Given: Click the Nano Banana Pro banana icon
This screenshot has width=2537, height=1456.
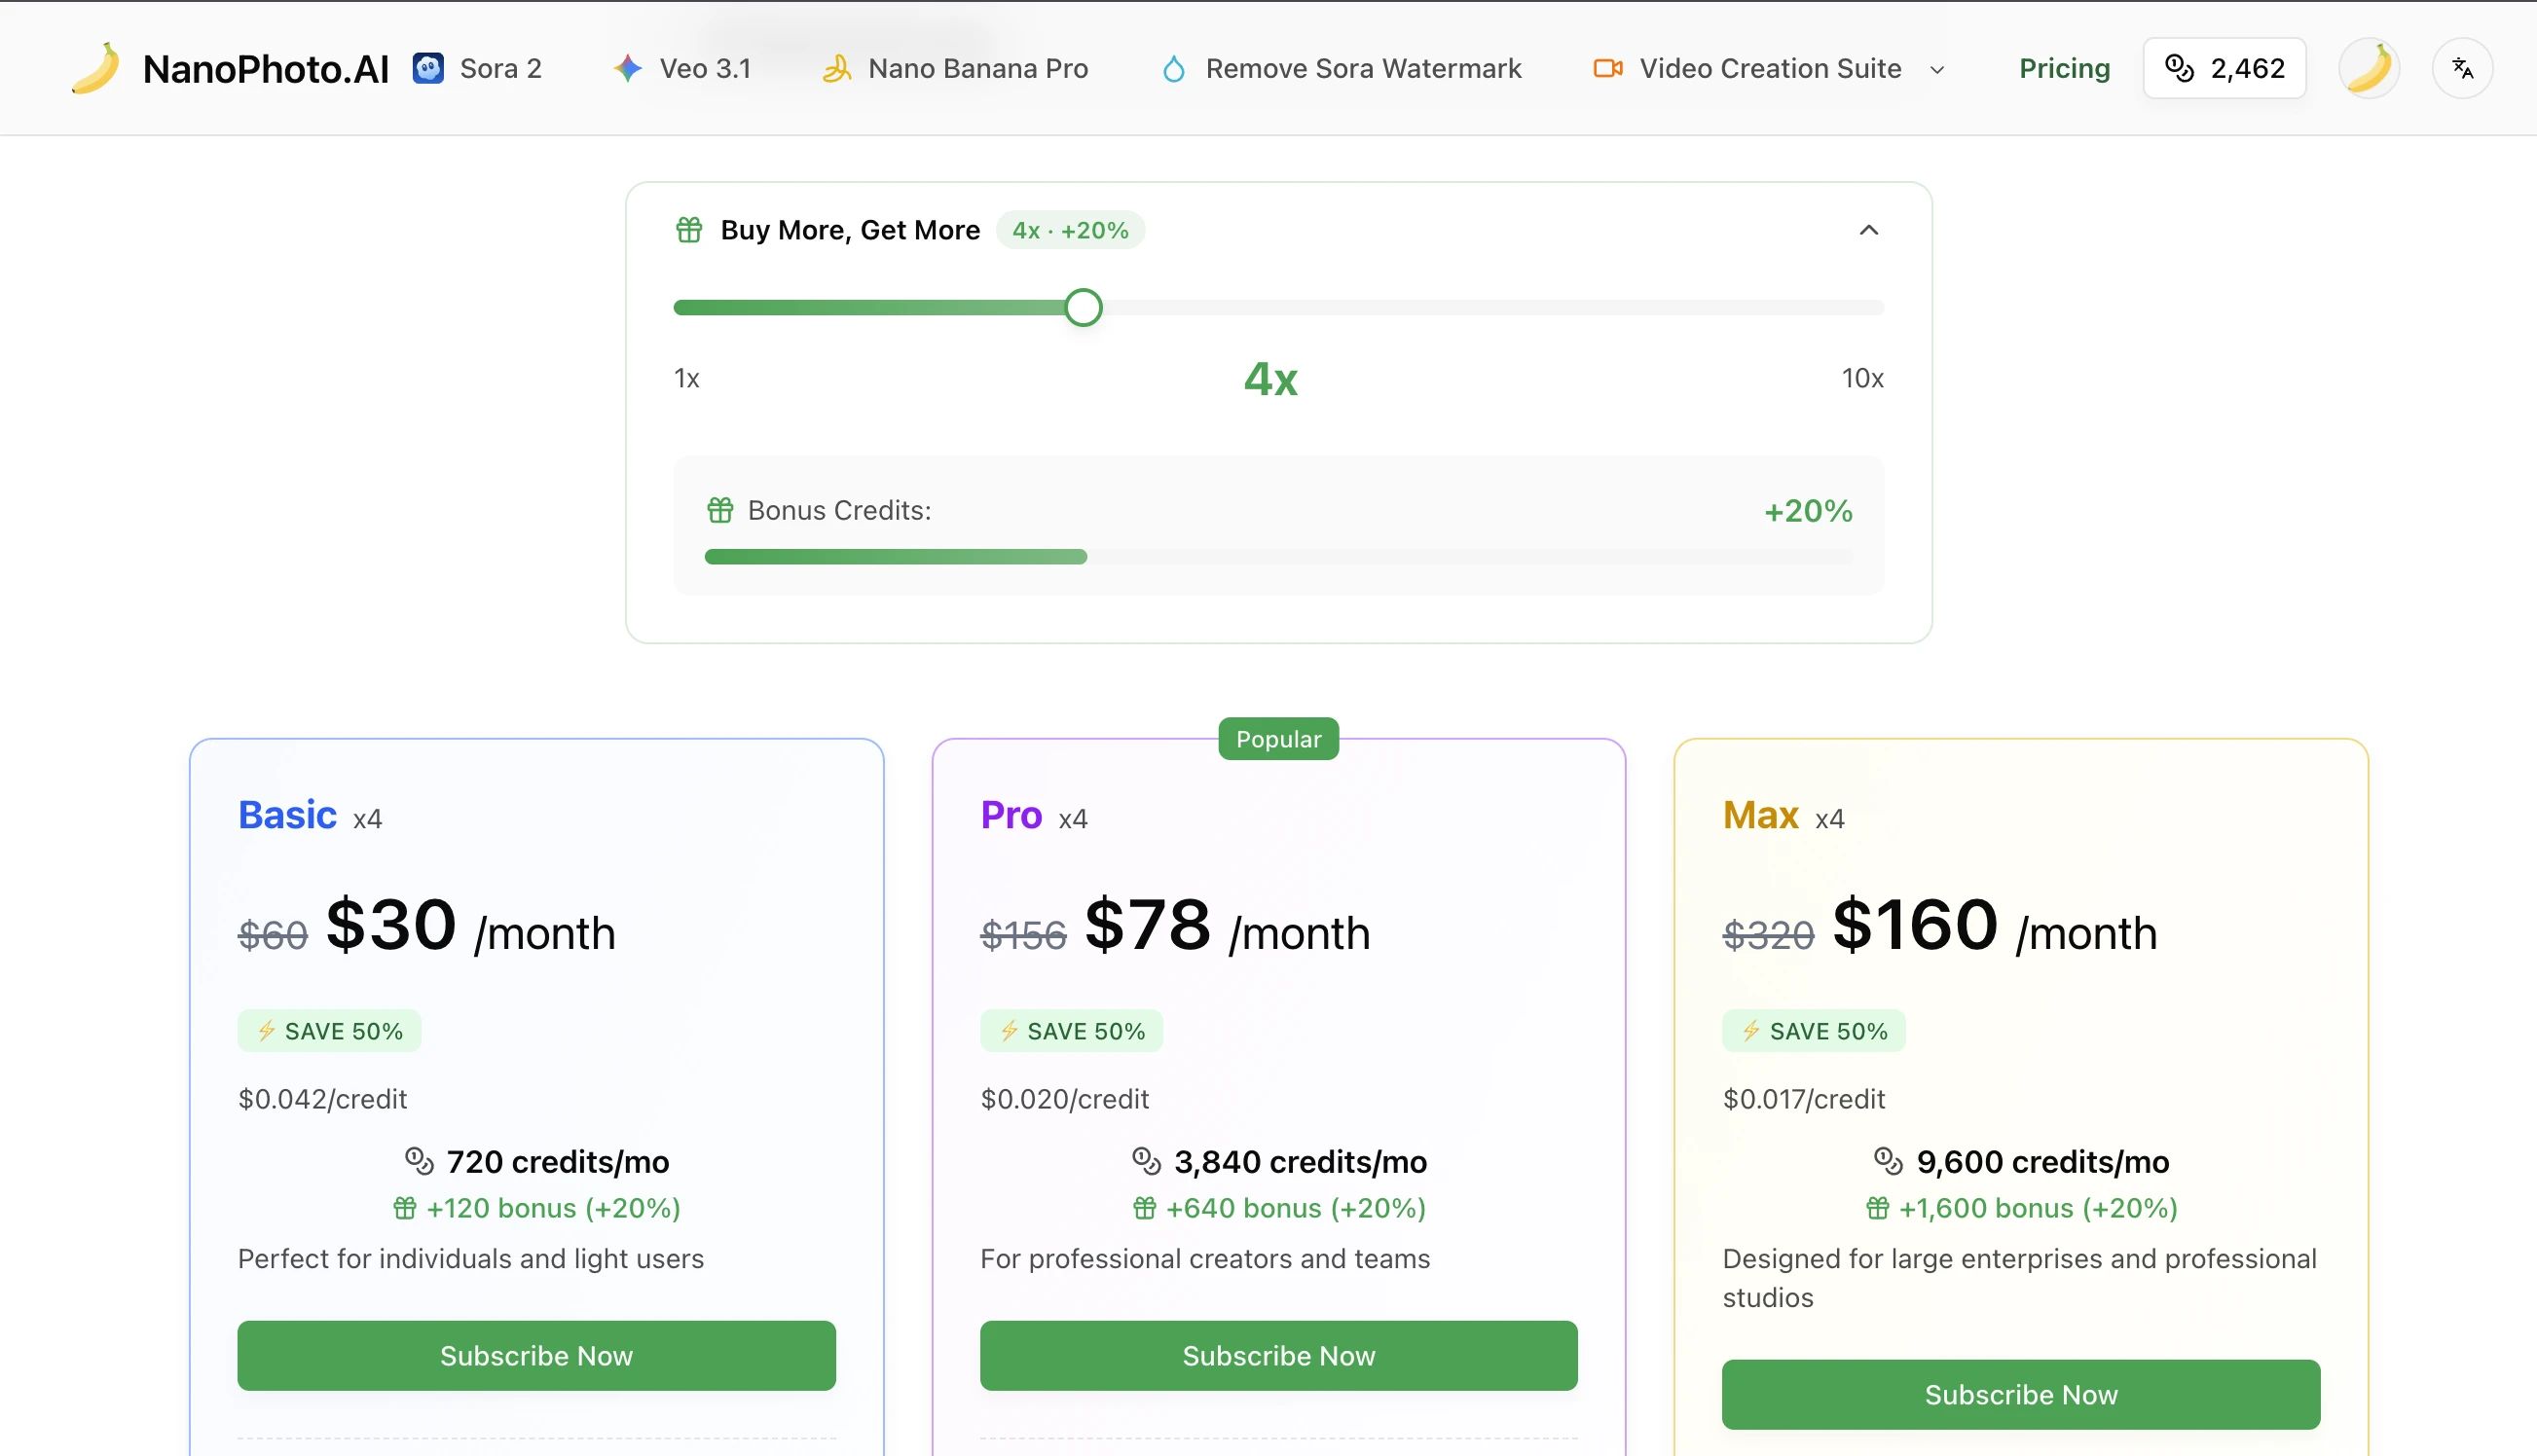Looking at the screenshot, I should 836,68.
